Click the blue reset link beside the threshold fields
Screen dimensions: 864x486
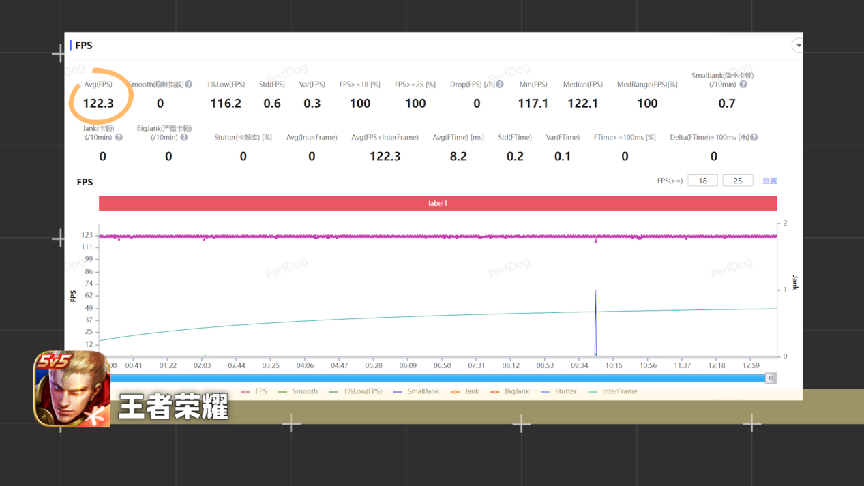point(769,181)
